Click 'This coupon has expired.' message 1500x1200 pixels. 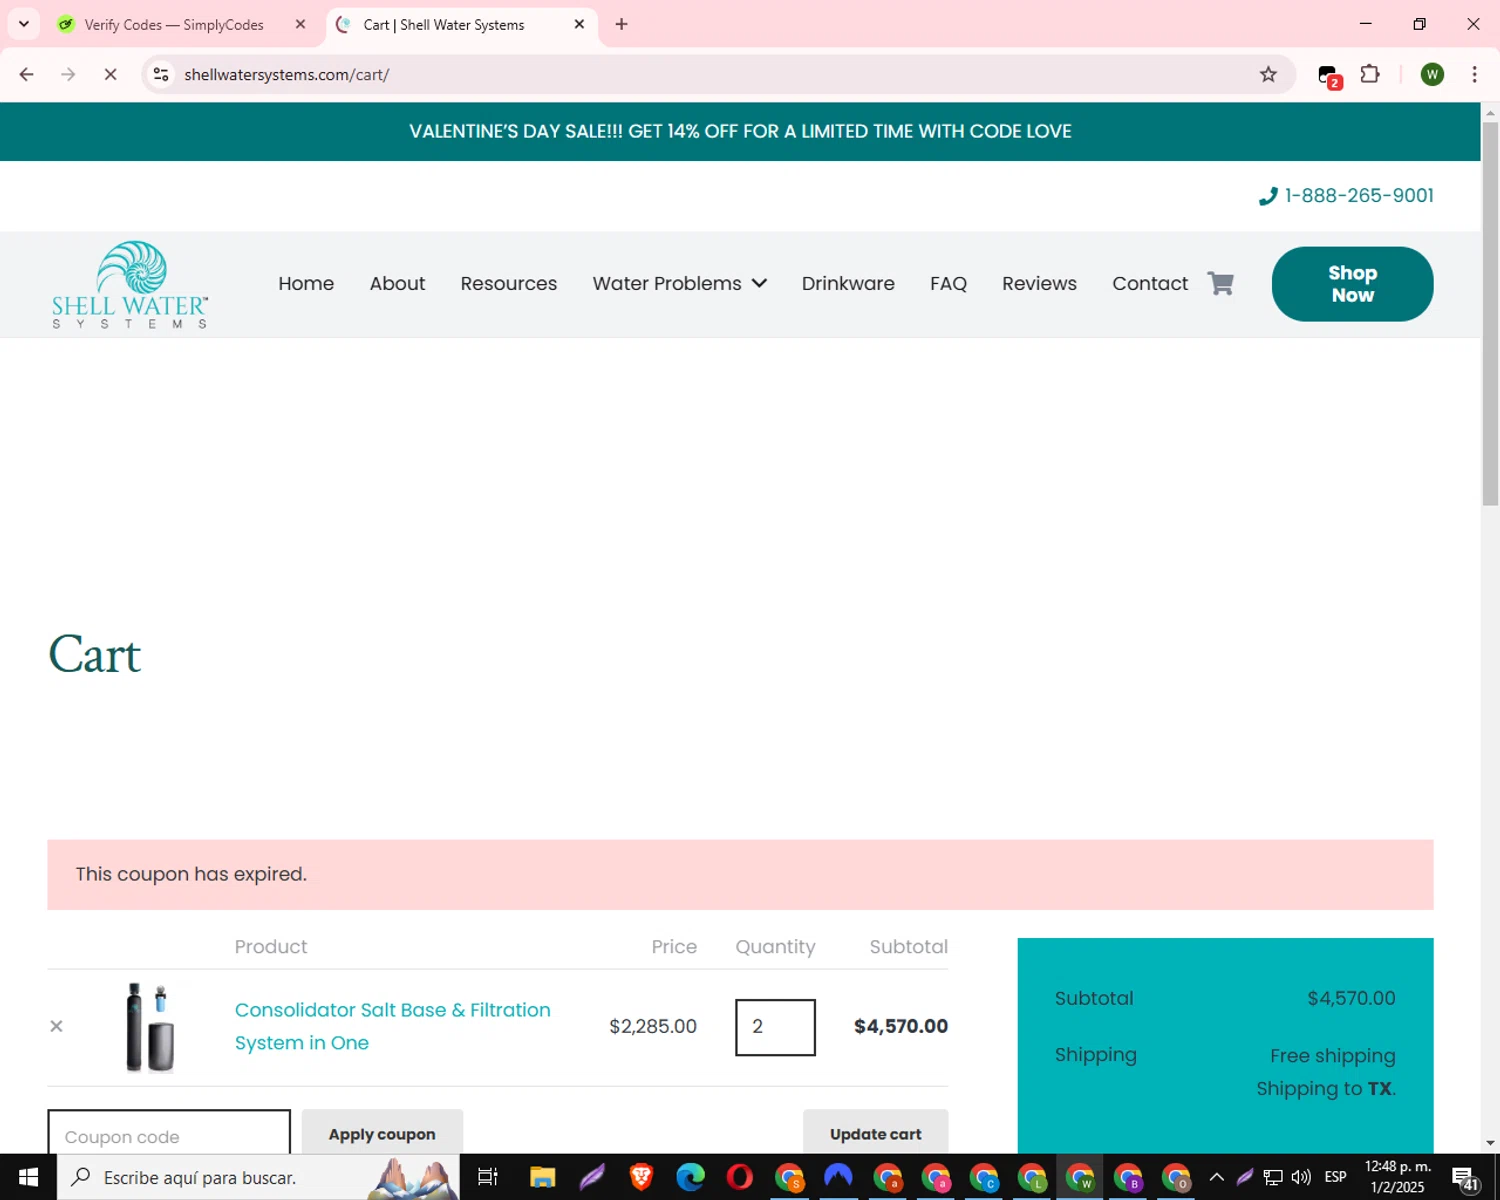point(191,874)
